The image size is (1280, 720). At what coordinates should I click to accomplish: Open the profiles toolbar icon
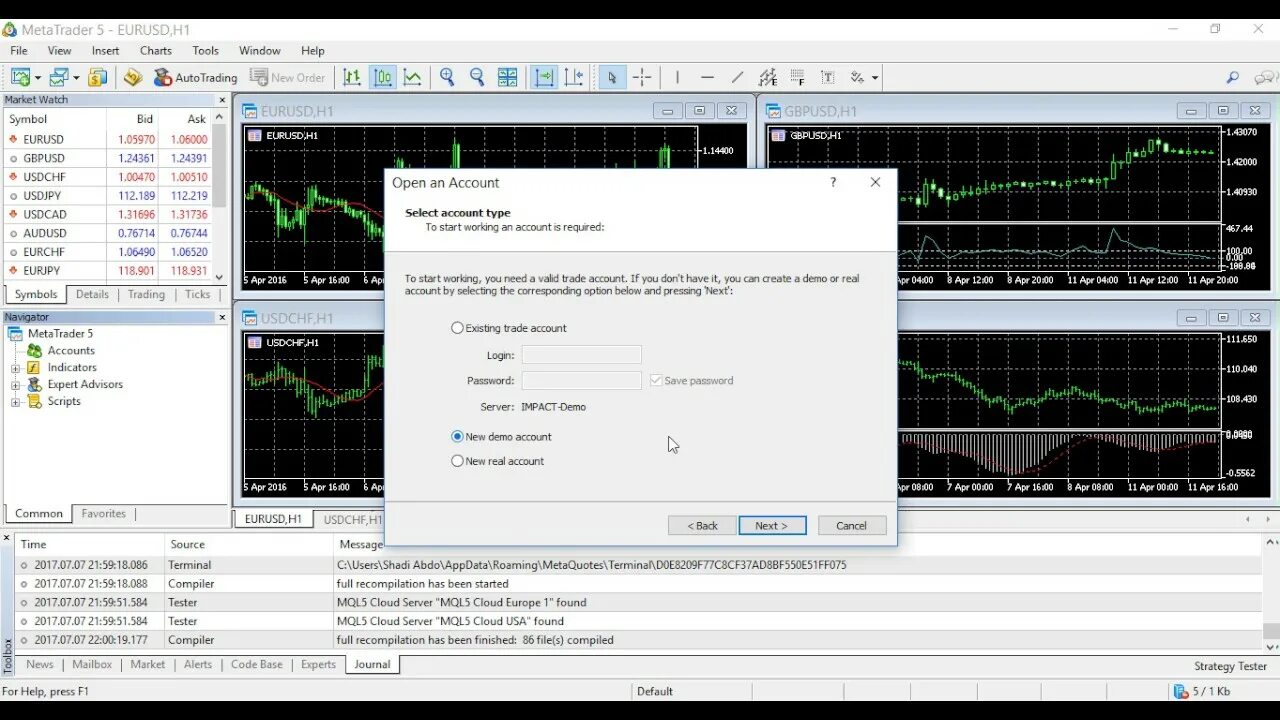59,77
